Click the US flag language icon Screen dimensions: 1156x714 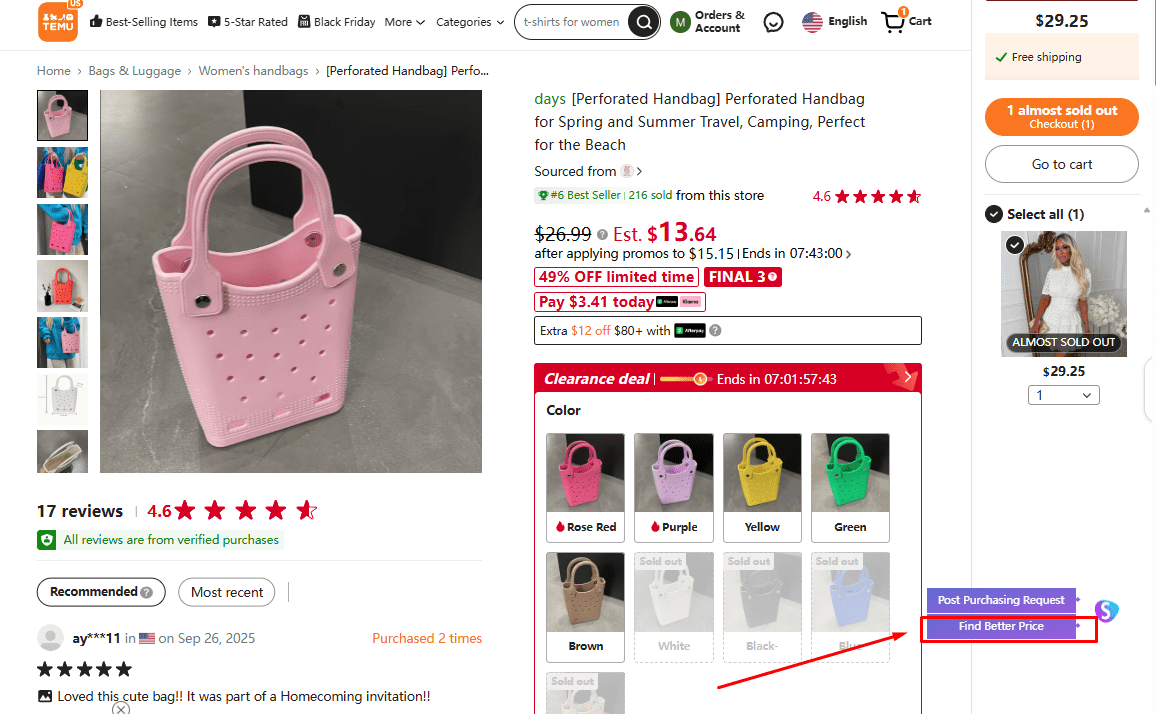(813, 20)
